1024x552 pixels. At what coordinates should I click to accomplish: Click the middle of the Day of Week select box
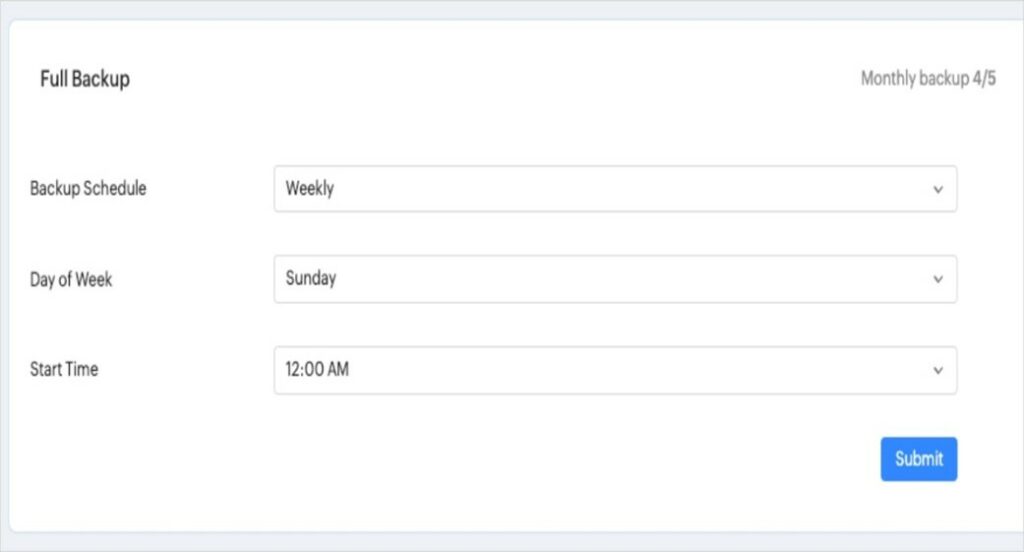615,279
